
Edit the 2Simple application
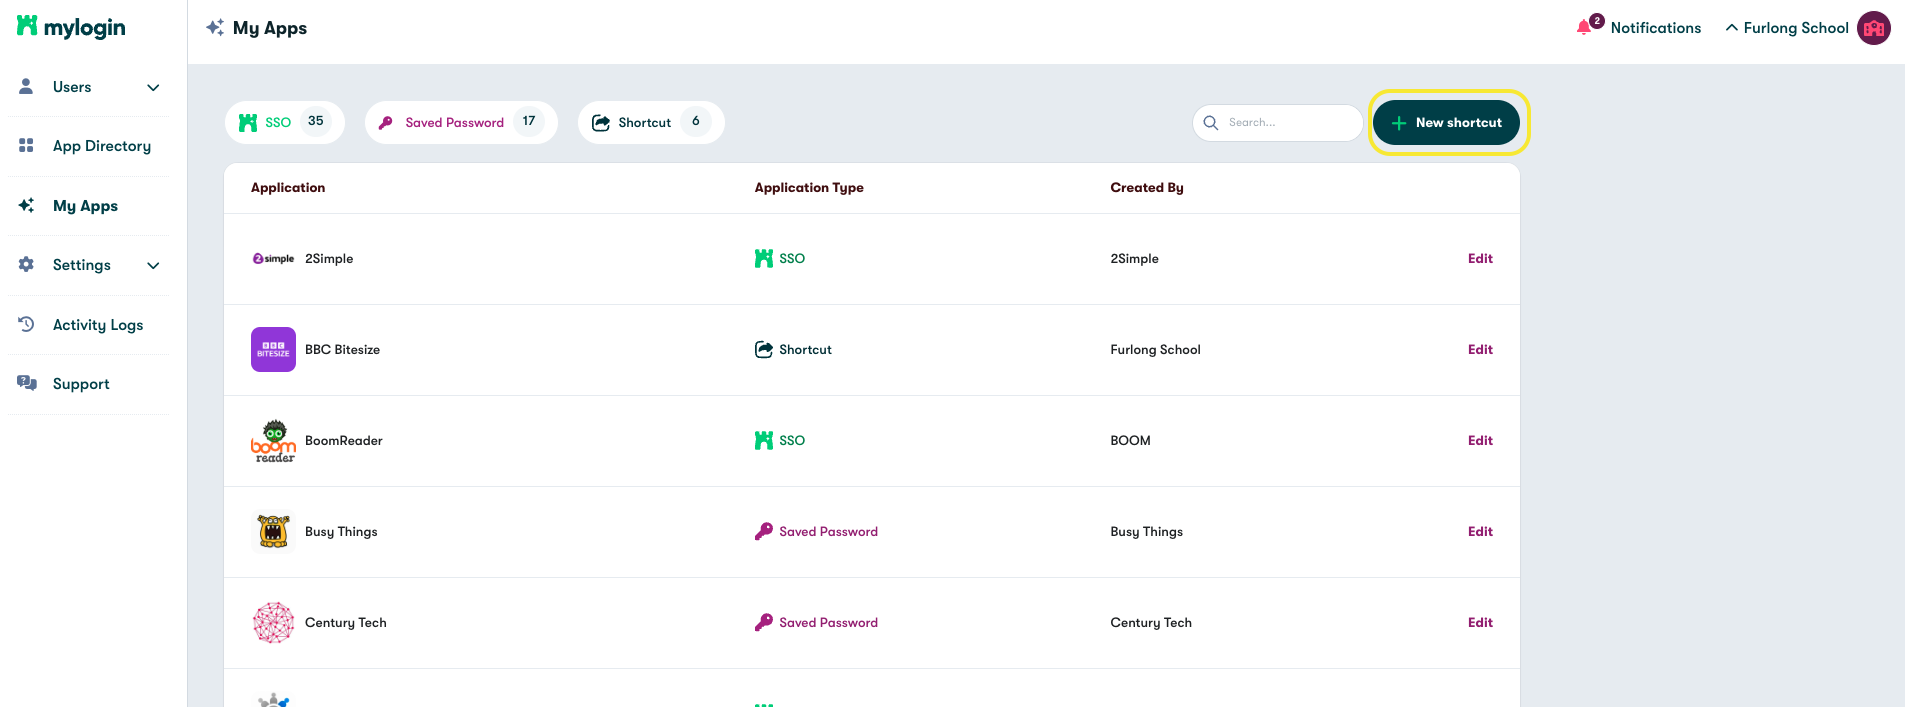(1480, 258)
